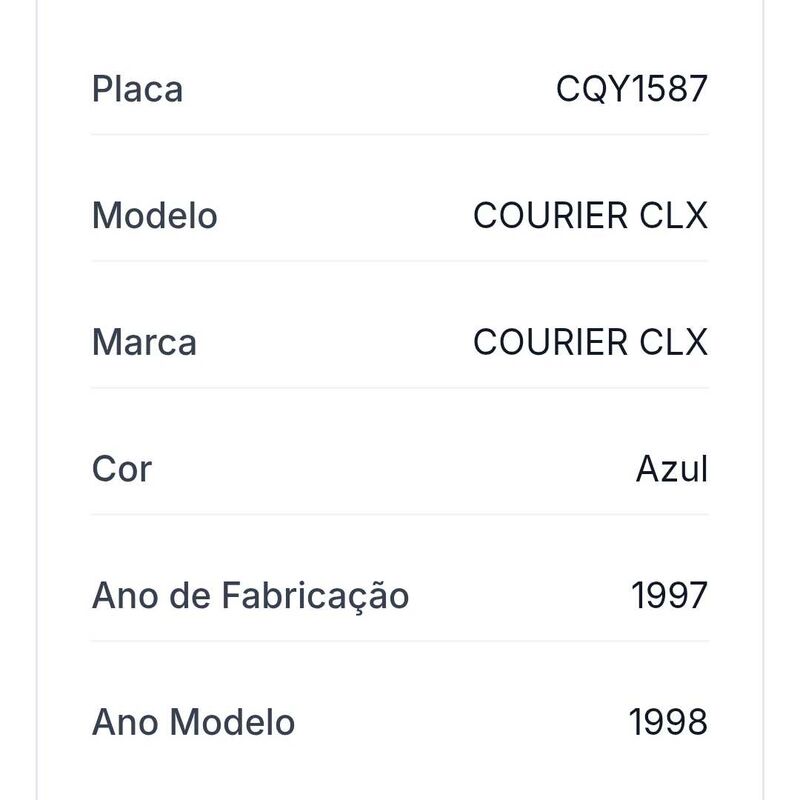
Task: Select the Modelo value COURIER CLX
Action: point(590,216)
